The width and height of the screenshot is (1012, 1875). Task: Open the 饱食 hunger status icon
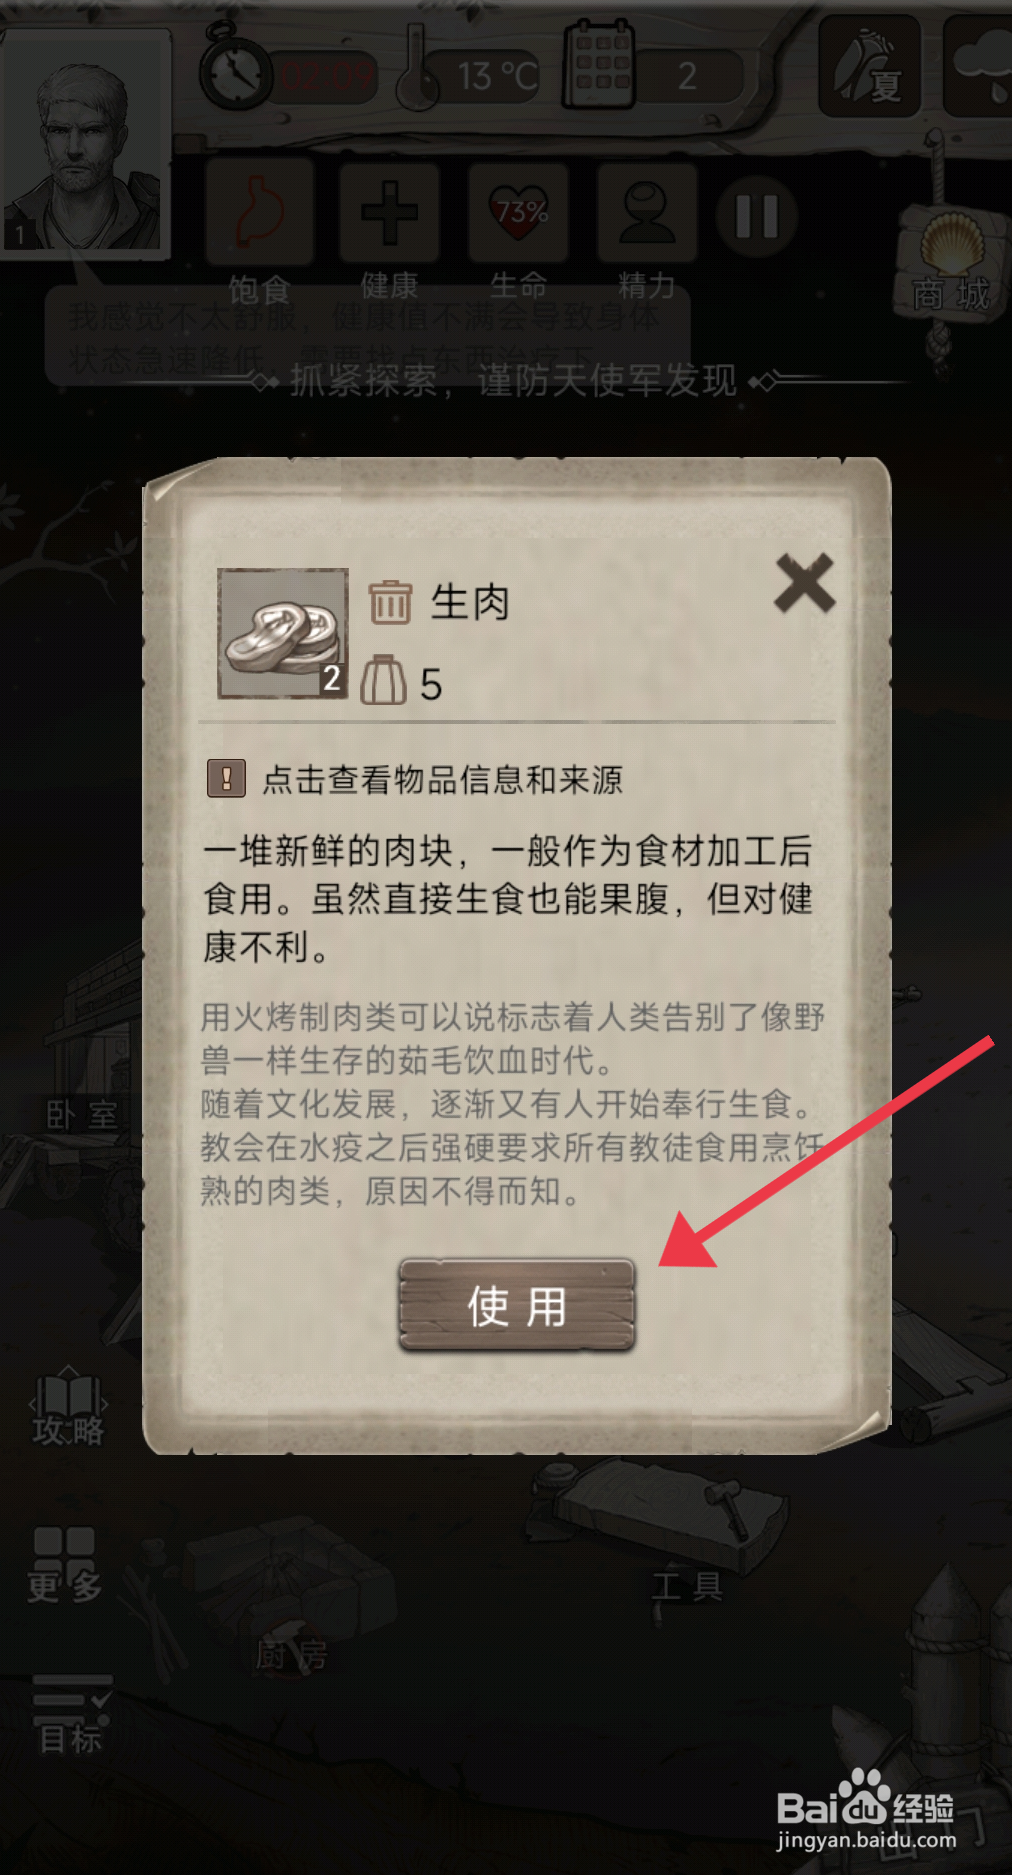coord(259,214)
